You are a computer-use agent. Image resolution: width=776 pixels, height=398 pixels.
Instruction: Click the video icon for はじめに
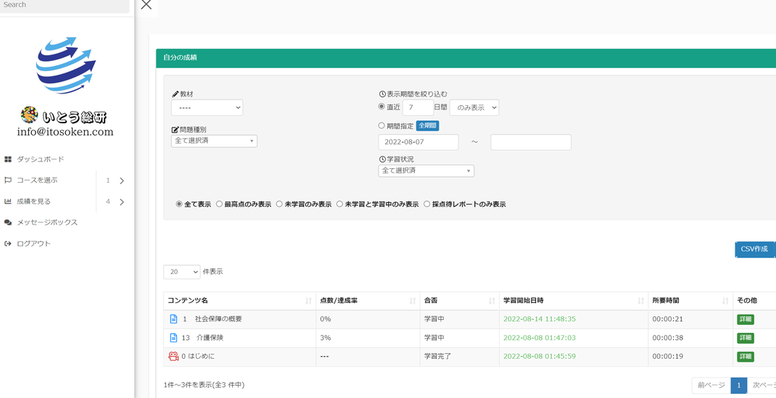[x=173, y=356]
